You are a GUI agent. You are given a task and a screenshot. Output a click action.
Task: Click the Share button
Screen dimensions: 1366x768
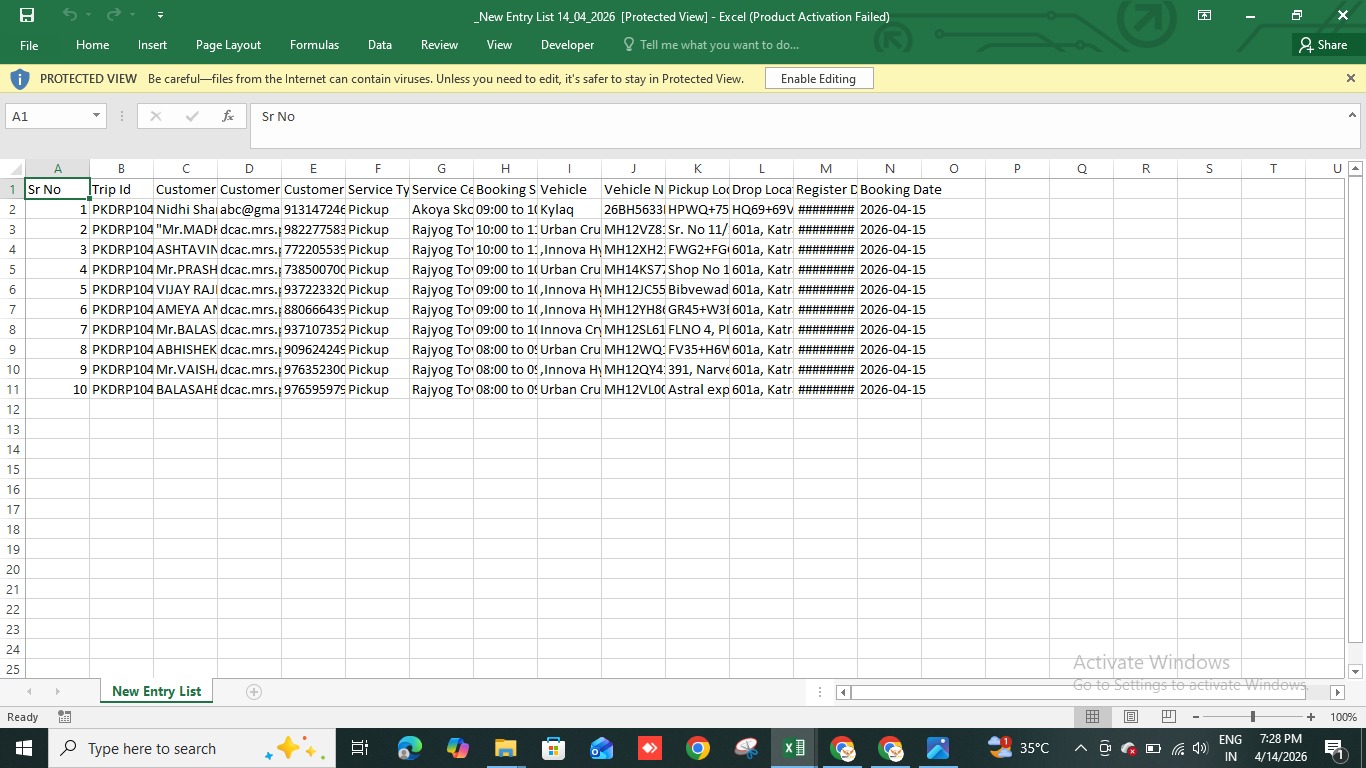(1322, 45)
